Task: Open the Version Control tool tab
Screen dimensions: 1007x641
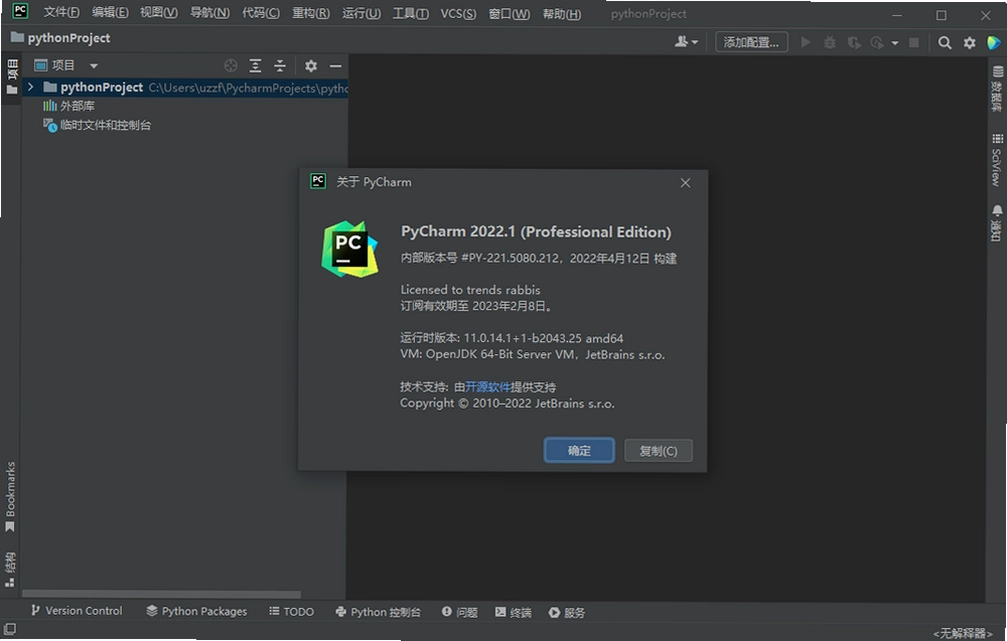Action: (x=76, y=611)
